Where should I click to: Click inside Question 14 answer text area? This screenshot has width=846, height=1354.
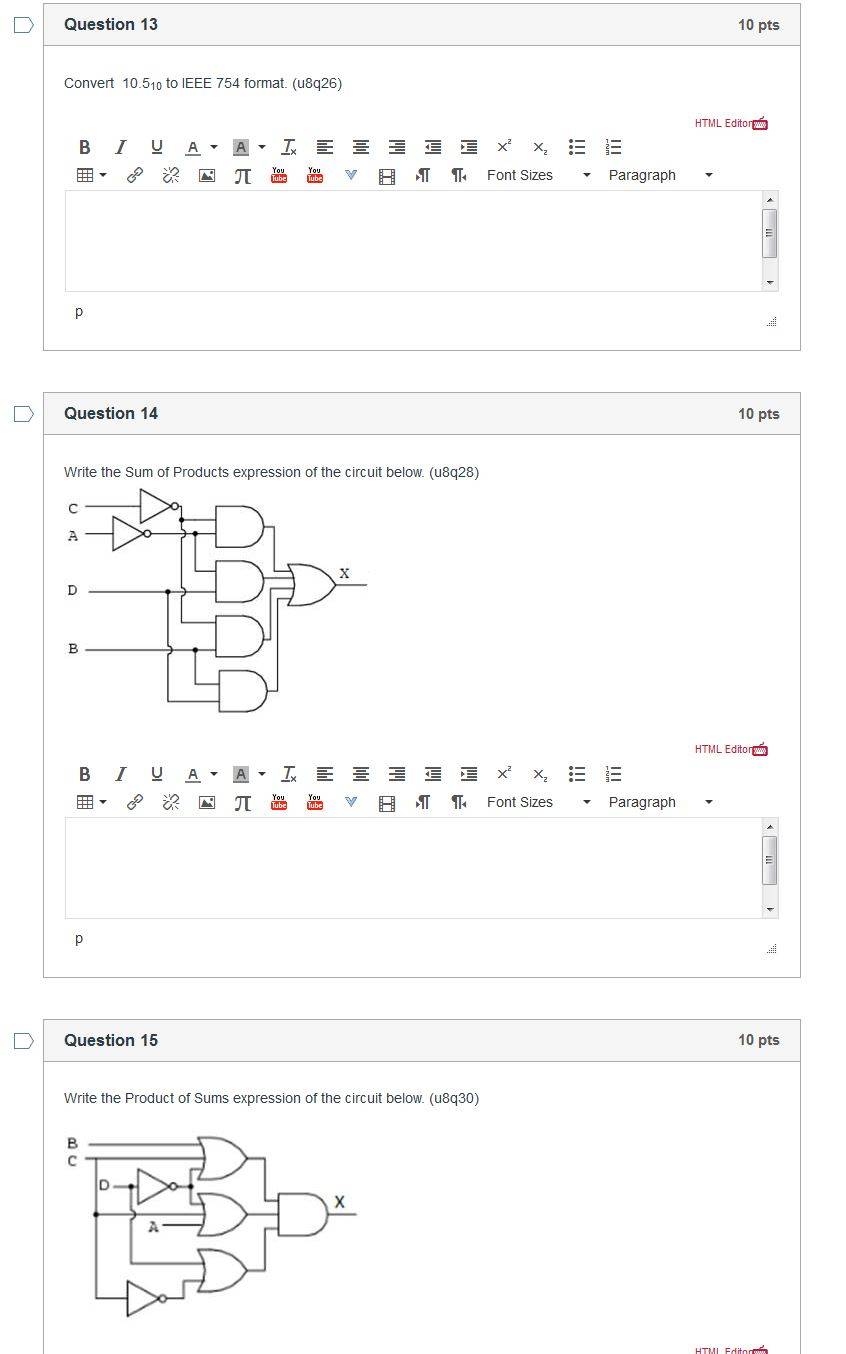click(414, 868)
